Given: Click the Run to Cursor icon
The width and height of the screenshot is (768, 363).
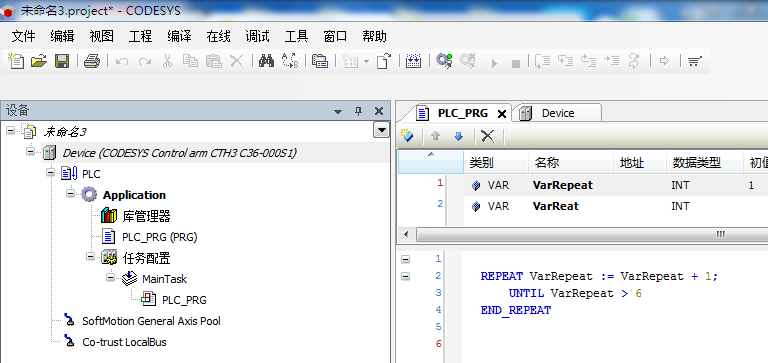Looking at the screenshot, I should click(611, 61).
